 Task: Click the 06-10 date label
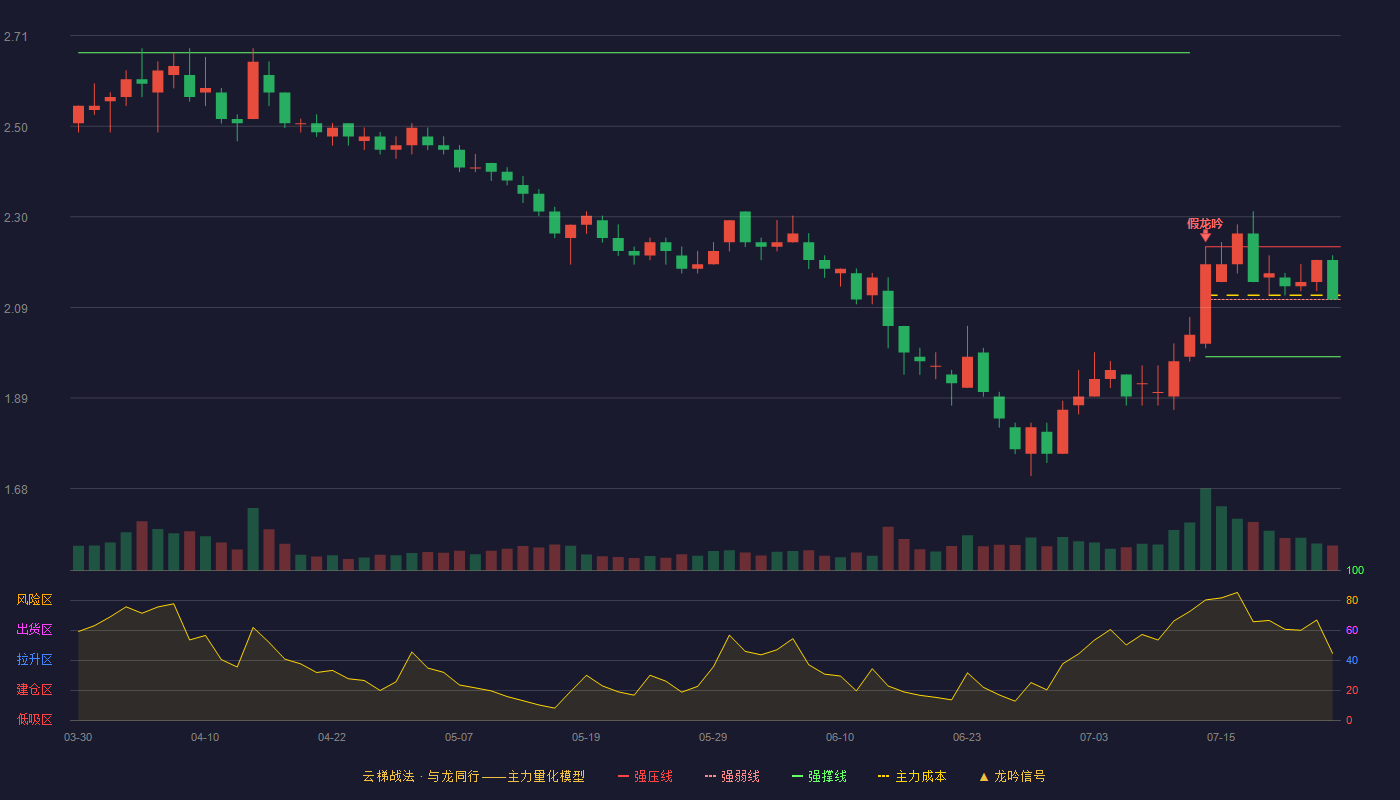click(x=840, y=737)
